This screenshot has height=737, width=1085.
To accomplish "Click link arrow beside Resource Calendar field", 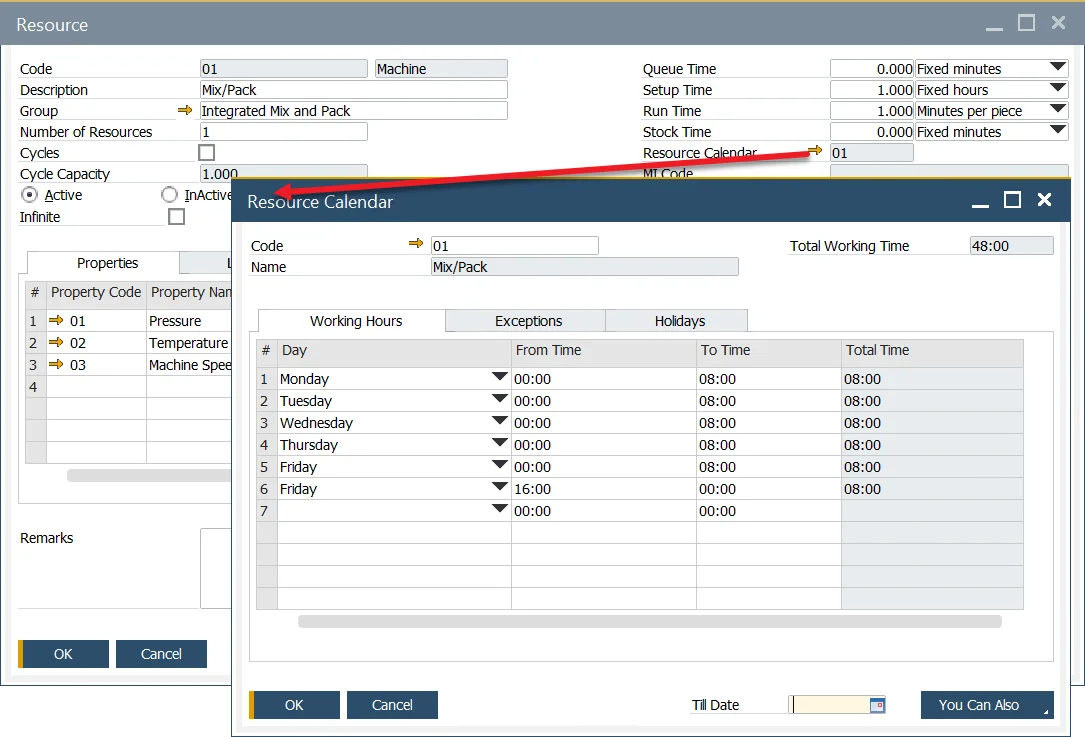I will (815, 152).
